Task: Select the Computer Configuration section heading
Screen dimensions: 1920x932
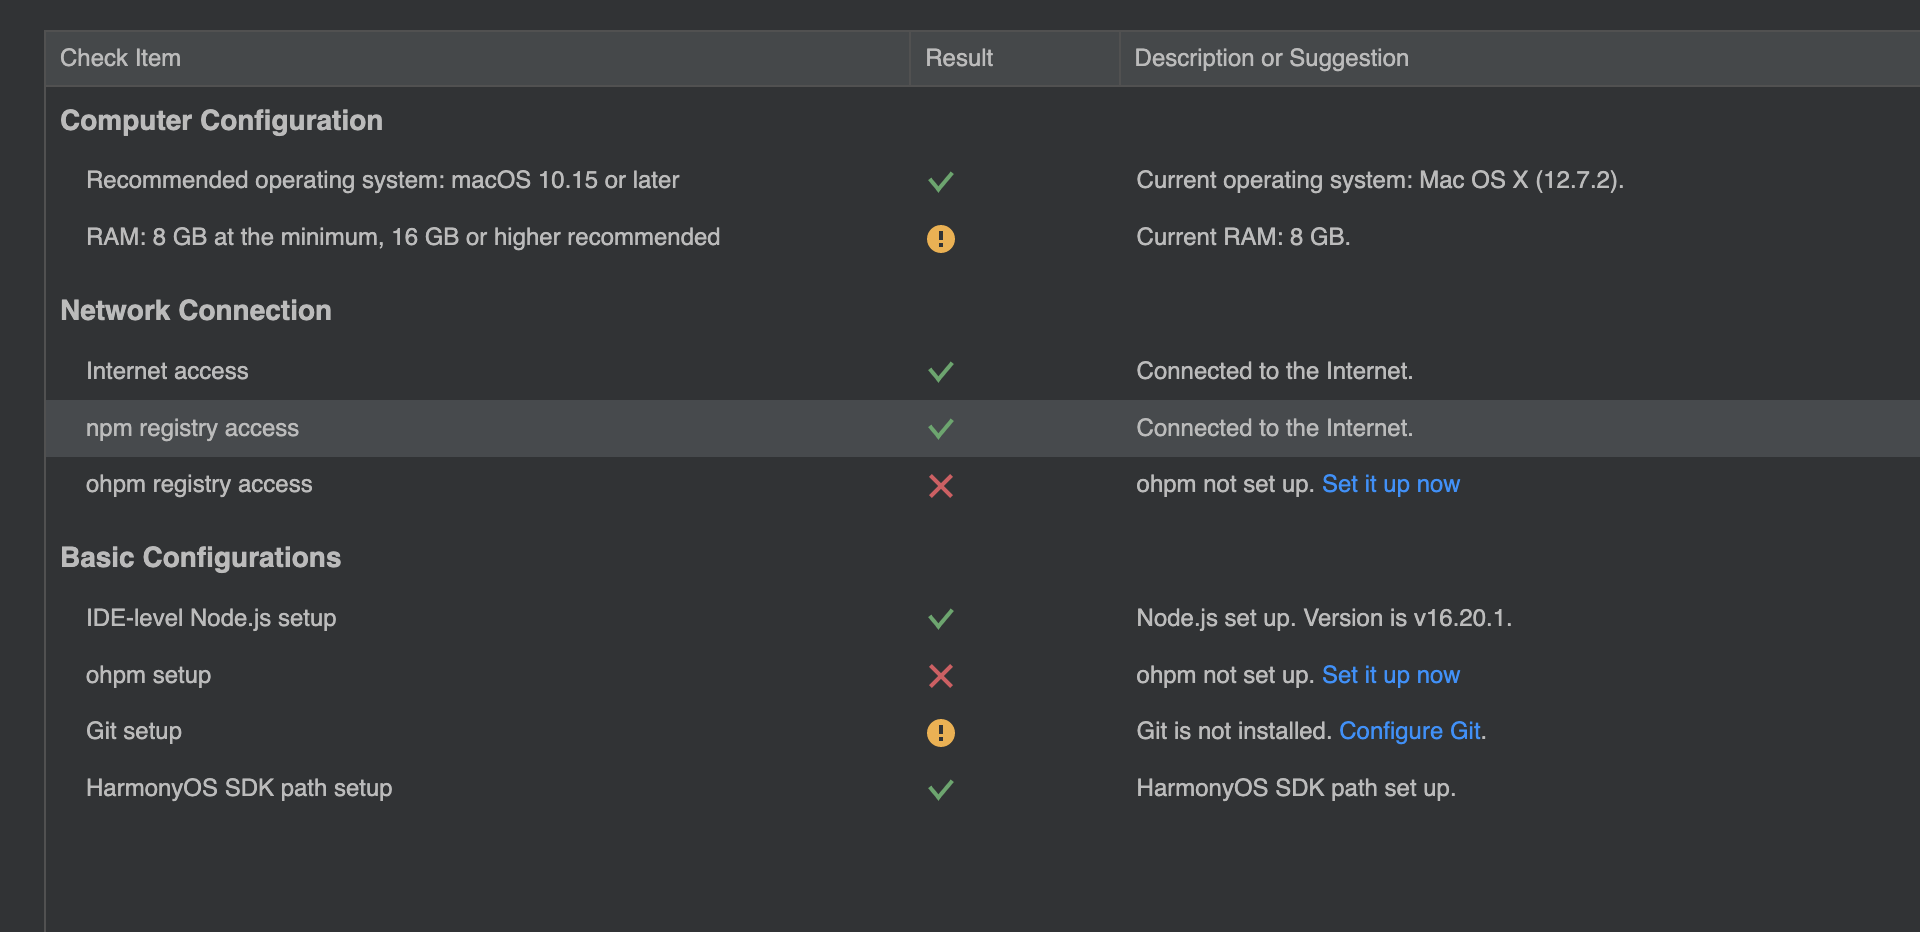Action: click(221, 120)
